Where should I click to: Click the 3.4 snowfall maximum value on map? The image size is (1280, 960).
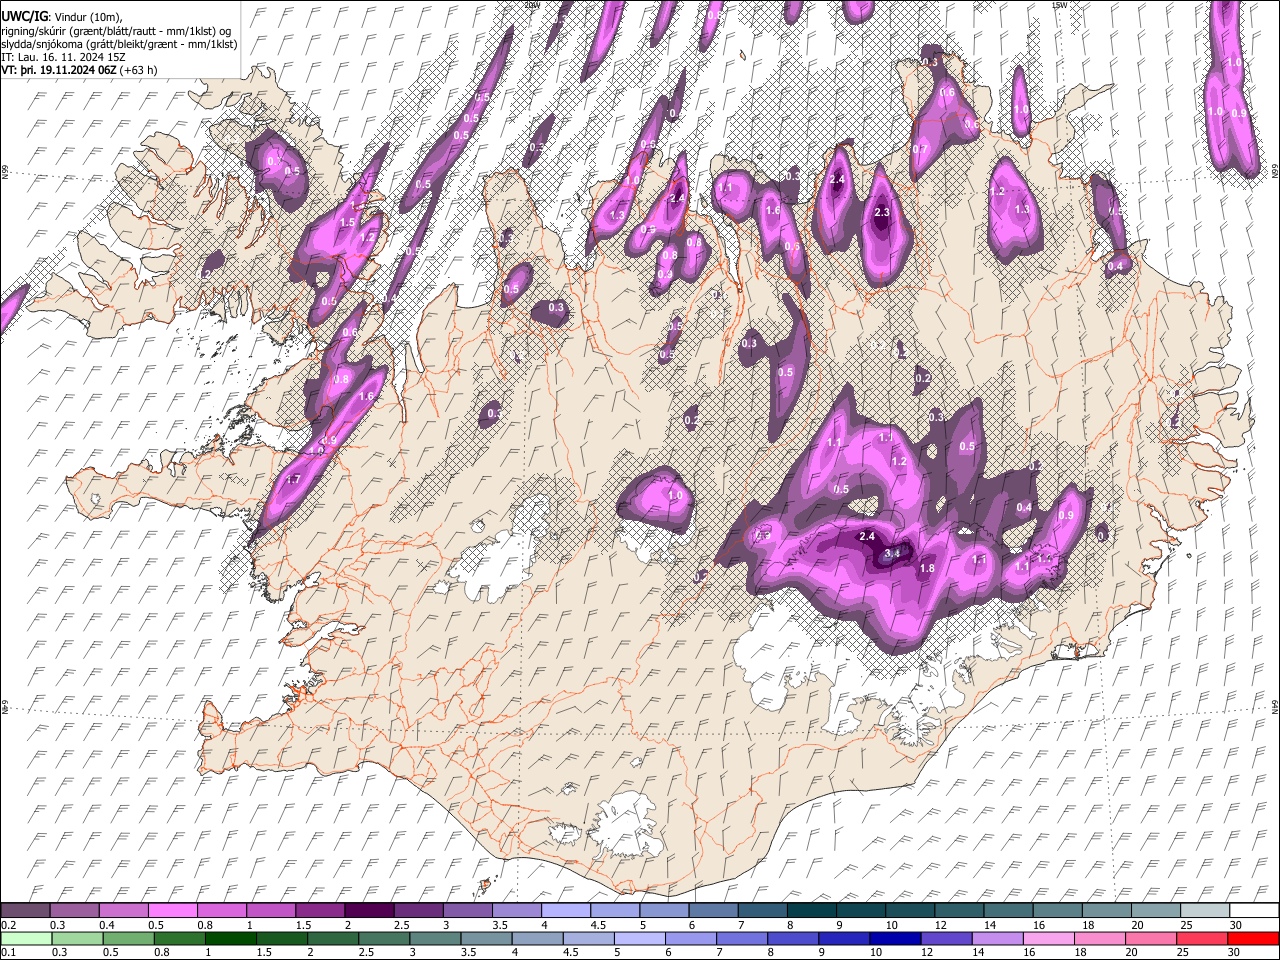click(894, 552)
